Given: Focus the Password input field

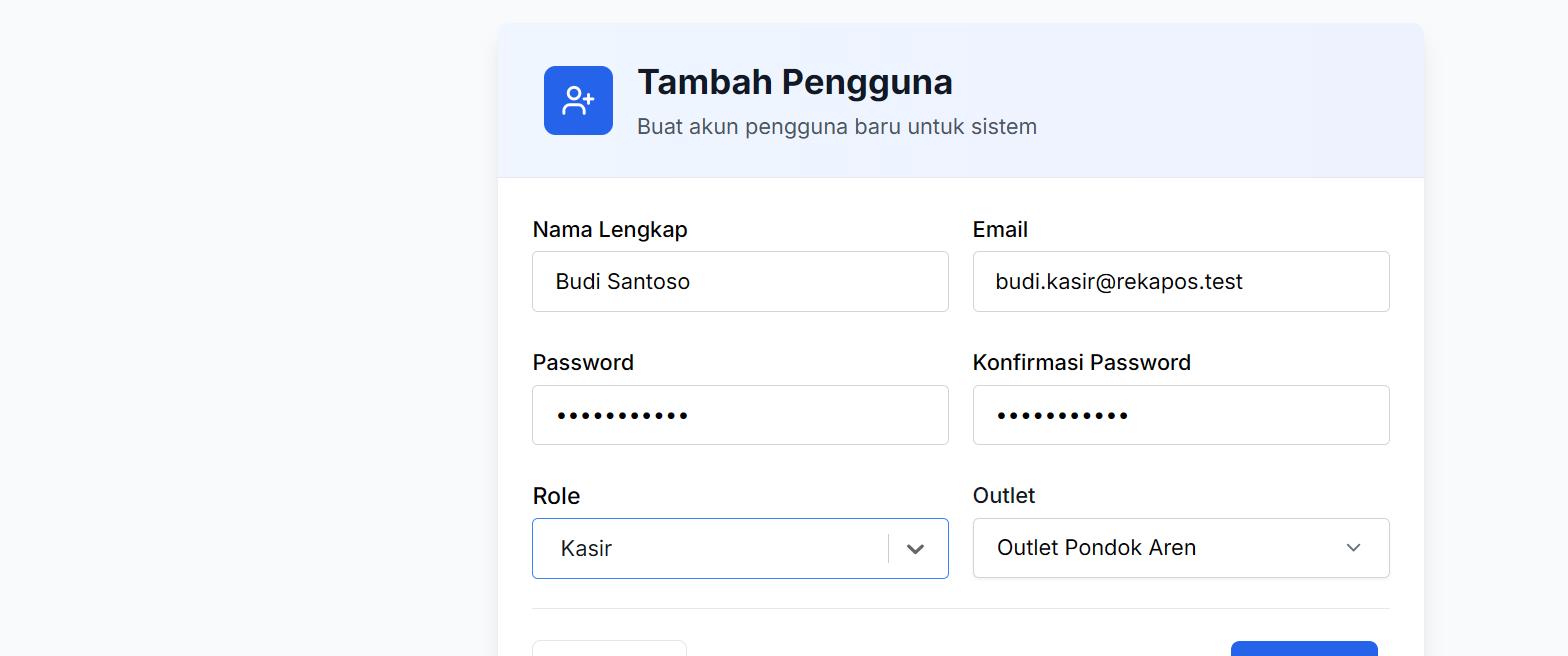Looking at the screenshot, I should (740, 415).
